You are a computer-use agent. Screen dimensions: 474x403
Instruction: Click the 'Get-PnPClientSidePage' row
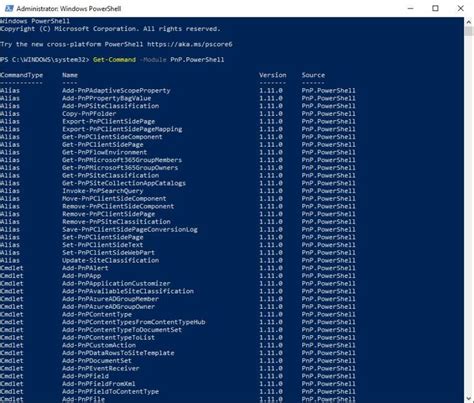(103, 145)
